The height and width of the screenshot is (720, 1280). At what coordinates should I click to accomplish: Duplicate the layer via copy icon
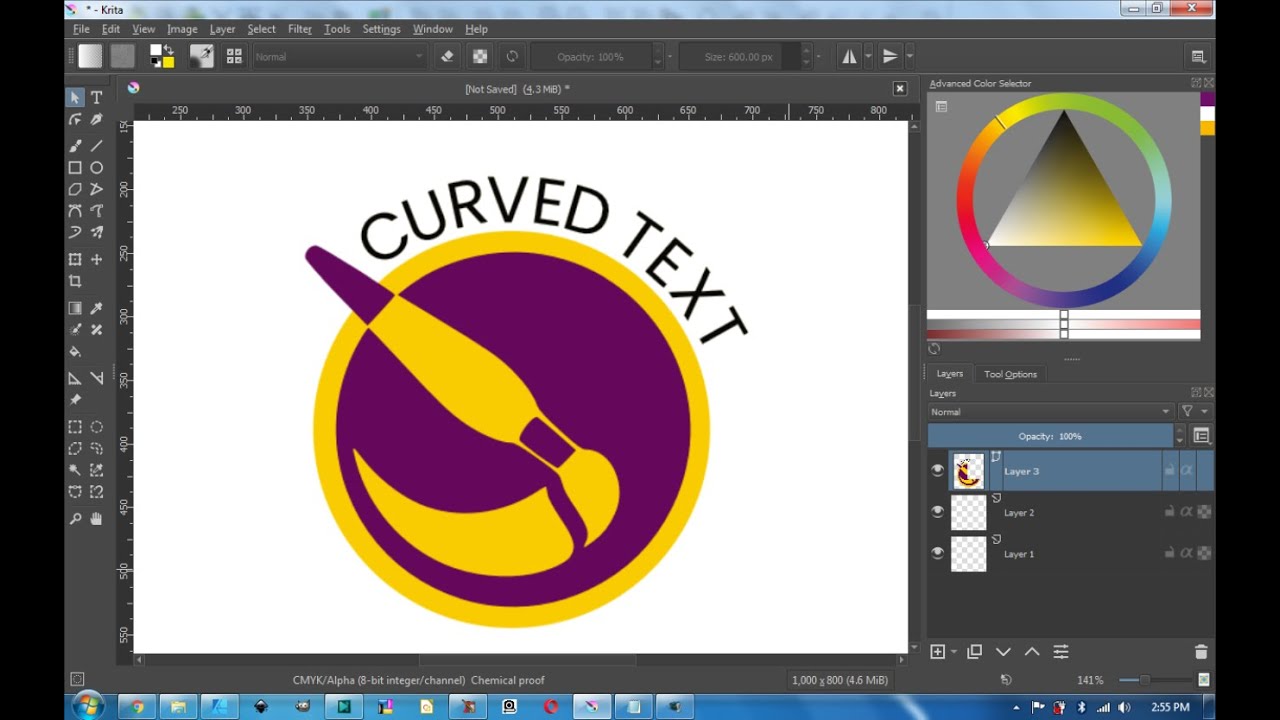point(974,652)
